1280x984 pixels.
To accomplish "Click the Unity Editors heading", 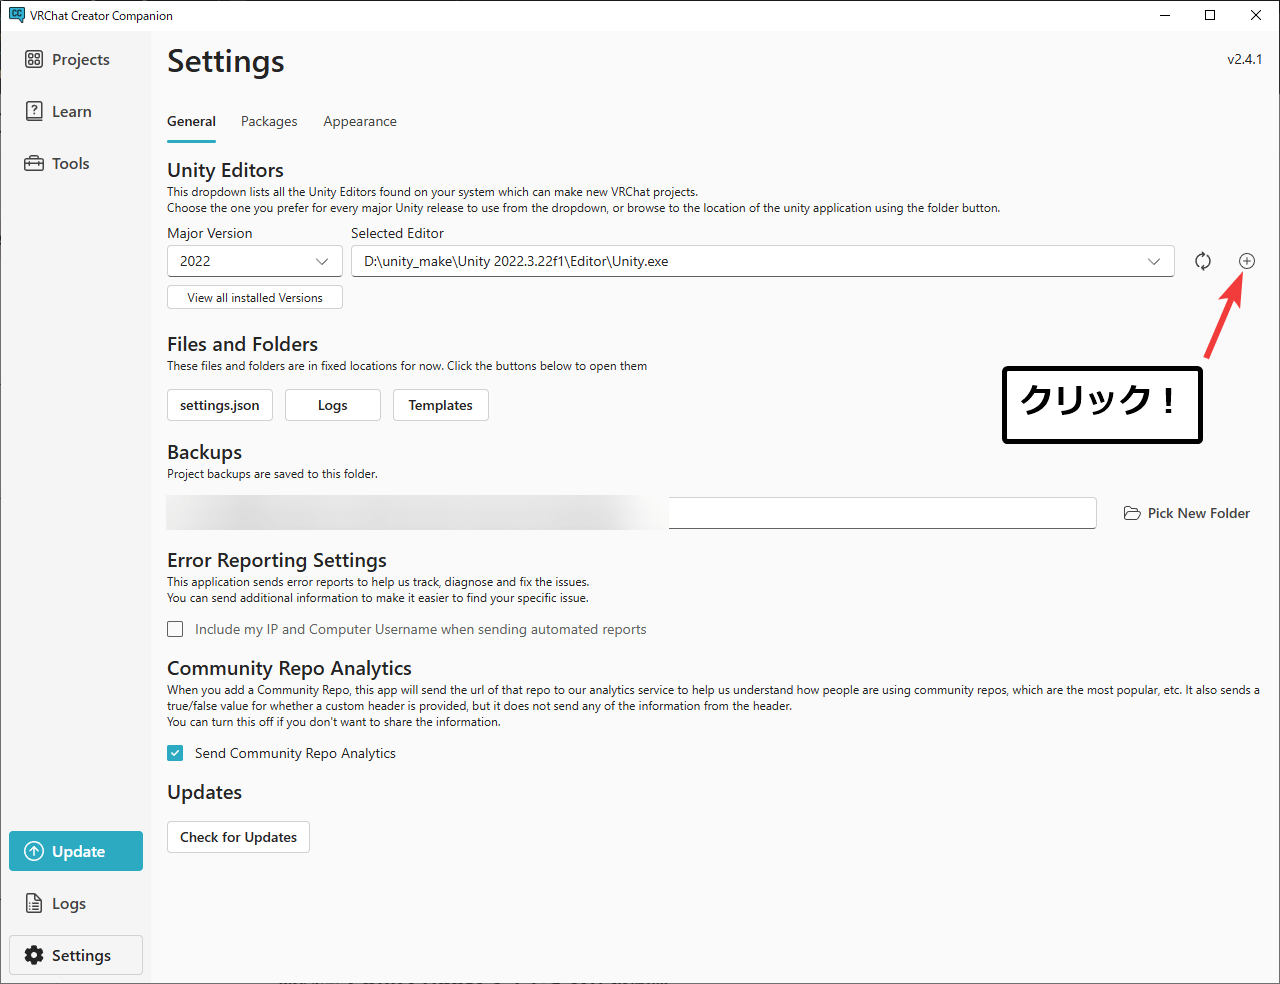I will [225, 170].
